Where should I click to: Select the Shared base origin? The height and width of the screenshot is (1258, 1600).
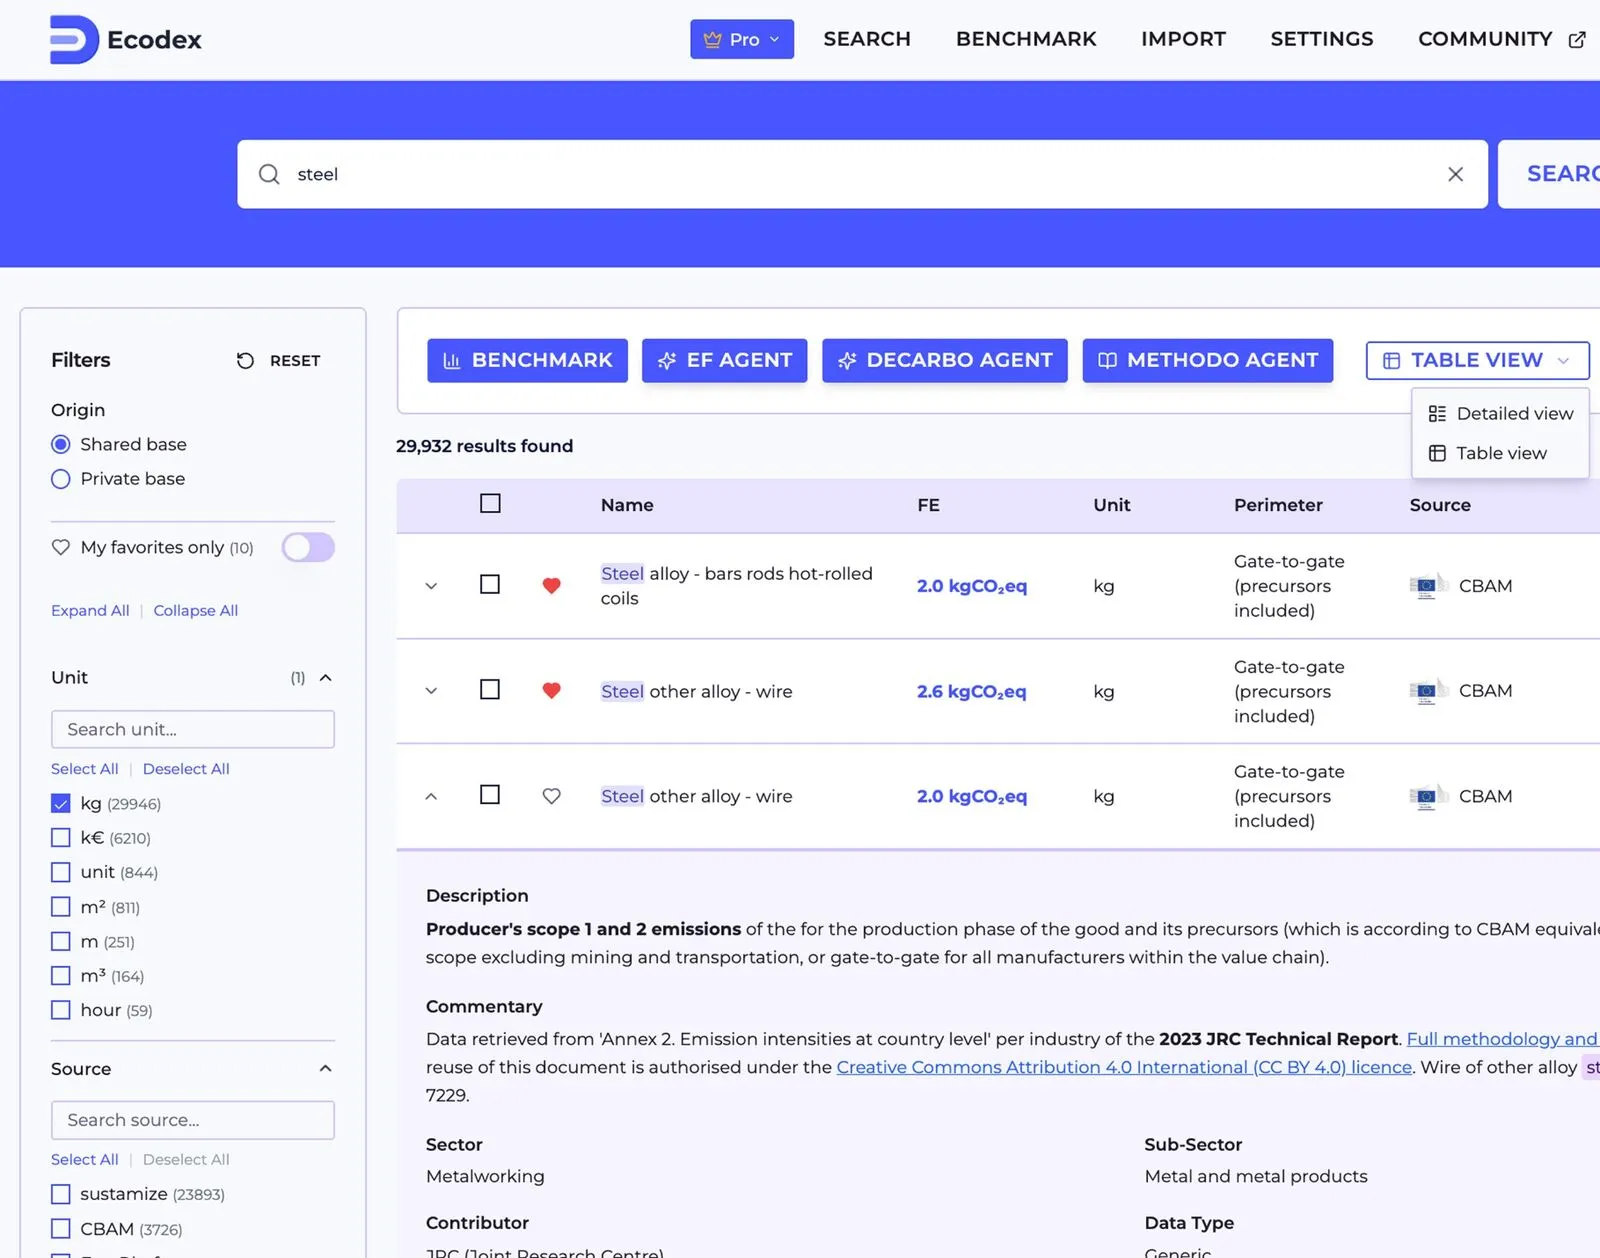click(61, 444)
